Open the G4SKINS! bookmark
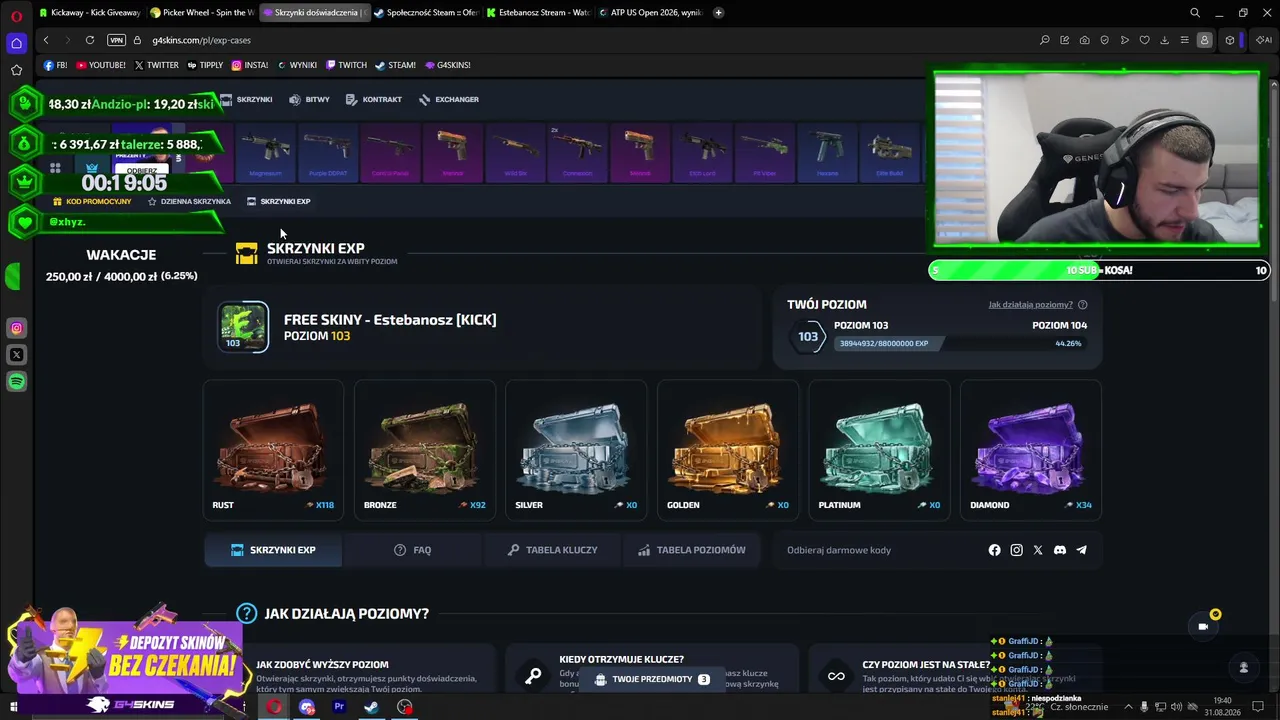This screenshot has height=720, width=1280. pyautogui.click(x=448, y=65)
